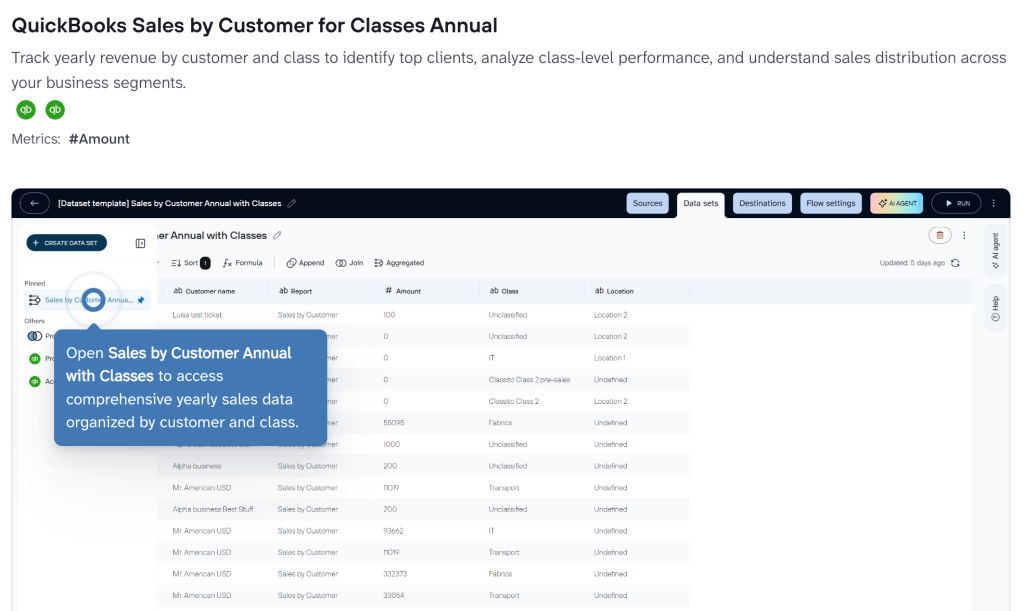Open the data set three-dot options menu
Screen dimensions: 1024x611
(964, 235)
